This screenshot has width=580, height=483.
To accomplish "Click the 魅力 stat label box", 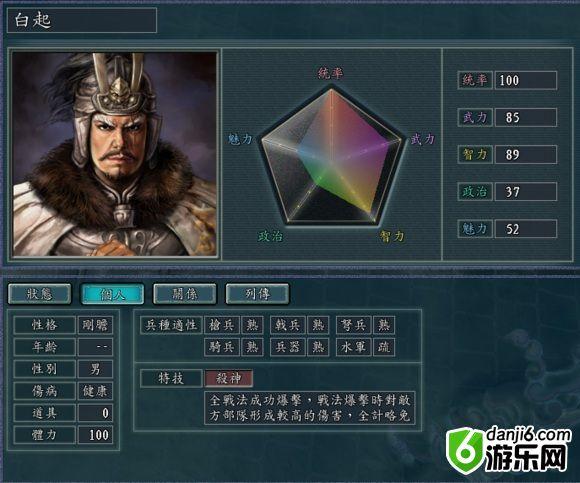I will click(475, 229).
